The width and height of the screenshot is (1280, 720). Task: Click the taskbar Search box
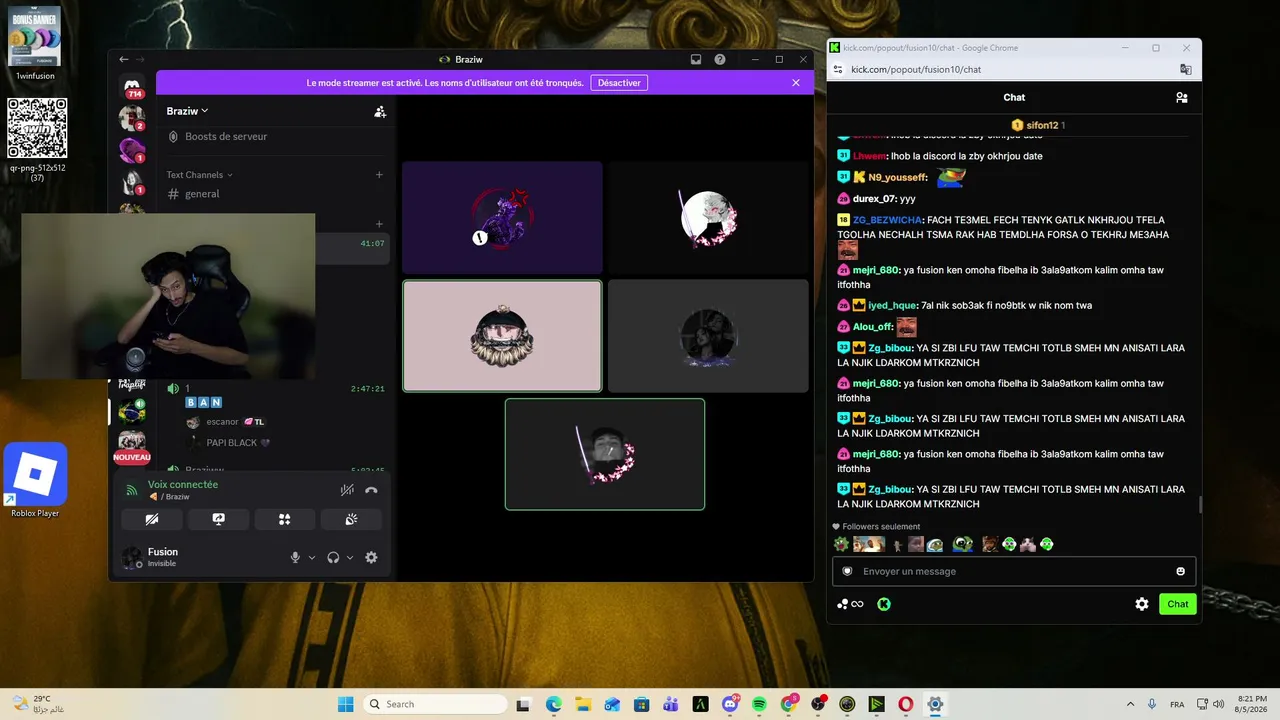[x=435, y=704]
